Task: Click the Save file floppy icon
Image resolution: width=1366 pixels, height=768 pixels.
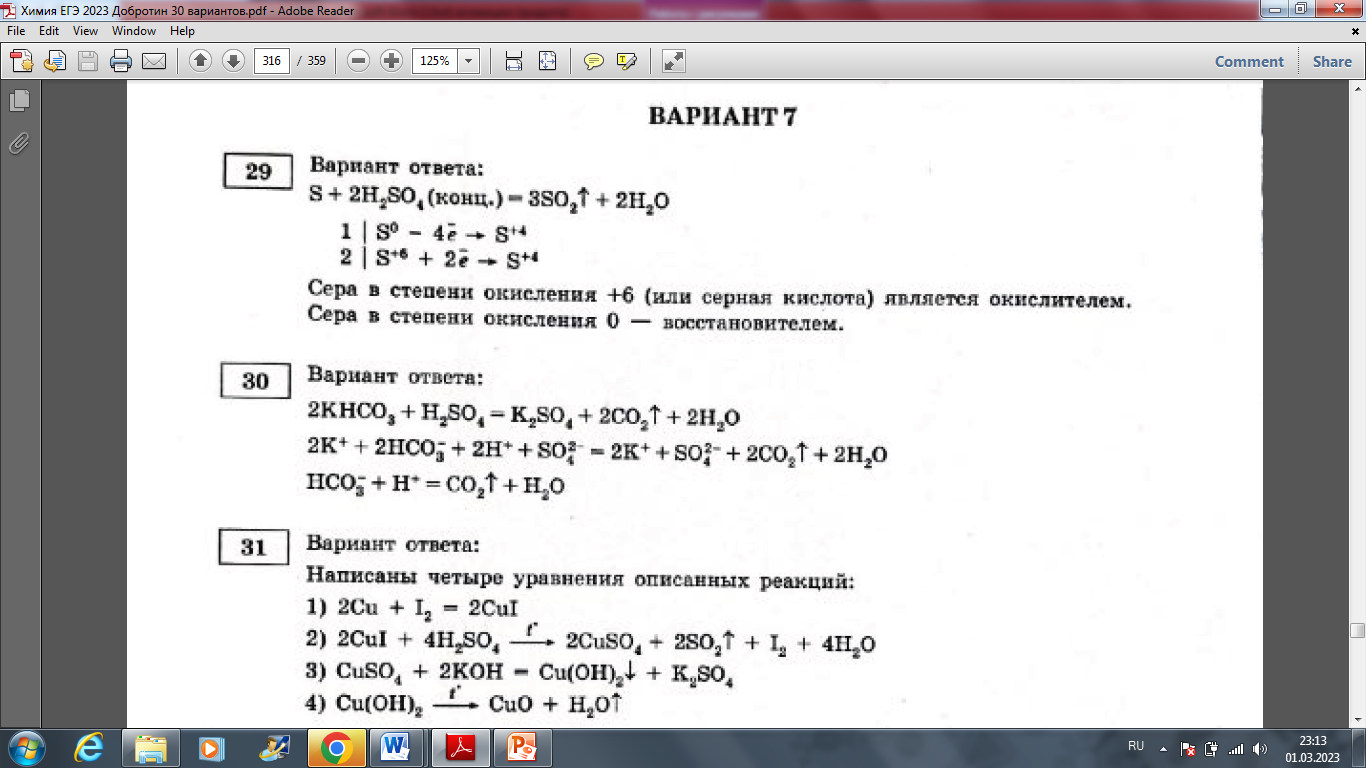Action: (x=88, y=61)
